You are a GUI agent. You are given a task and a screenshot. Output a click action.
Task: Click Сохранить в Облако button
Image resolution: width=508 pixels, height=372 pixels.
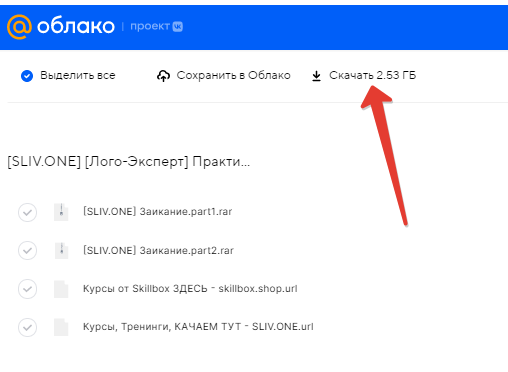point(224,76)
